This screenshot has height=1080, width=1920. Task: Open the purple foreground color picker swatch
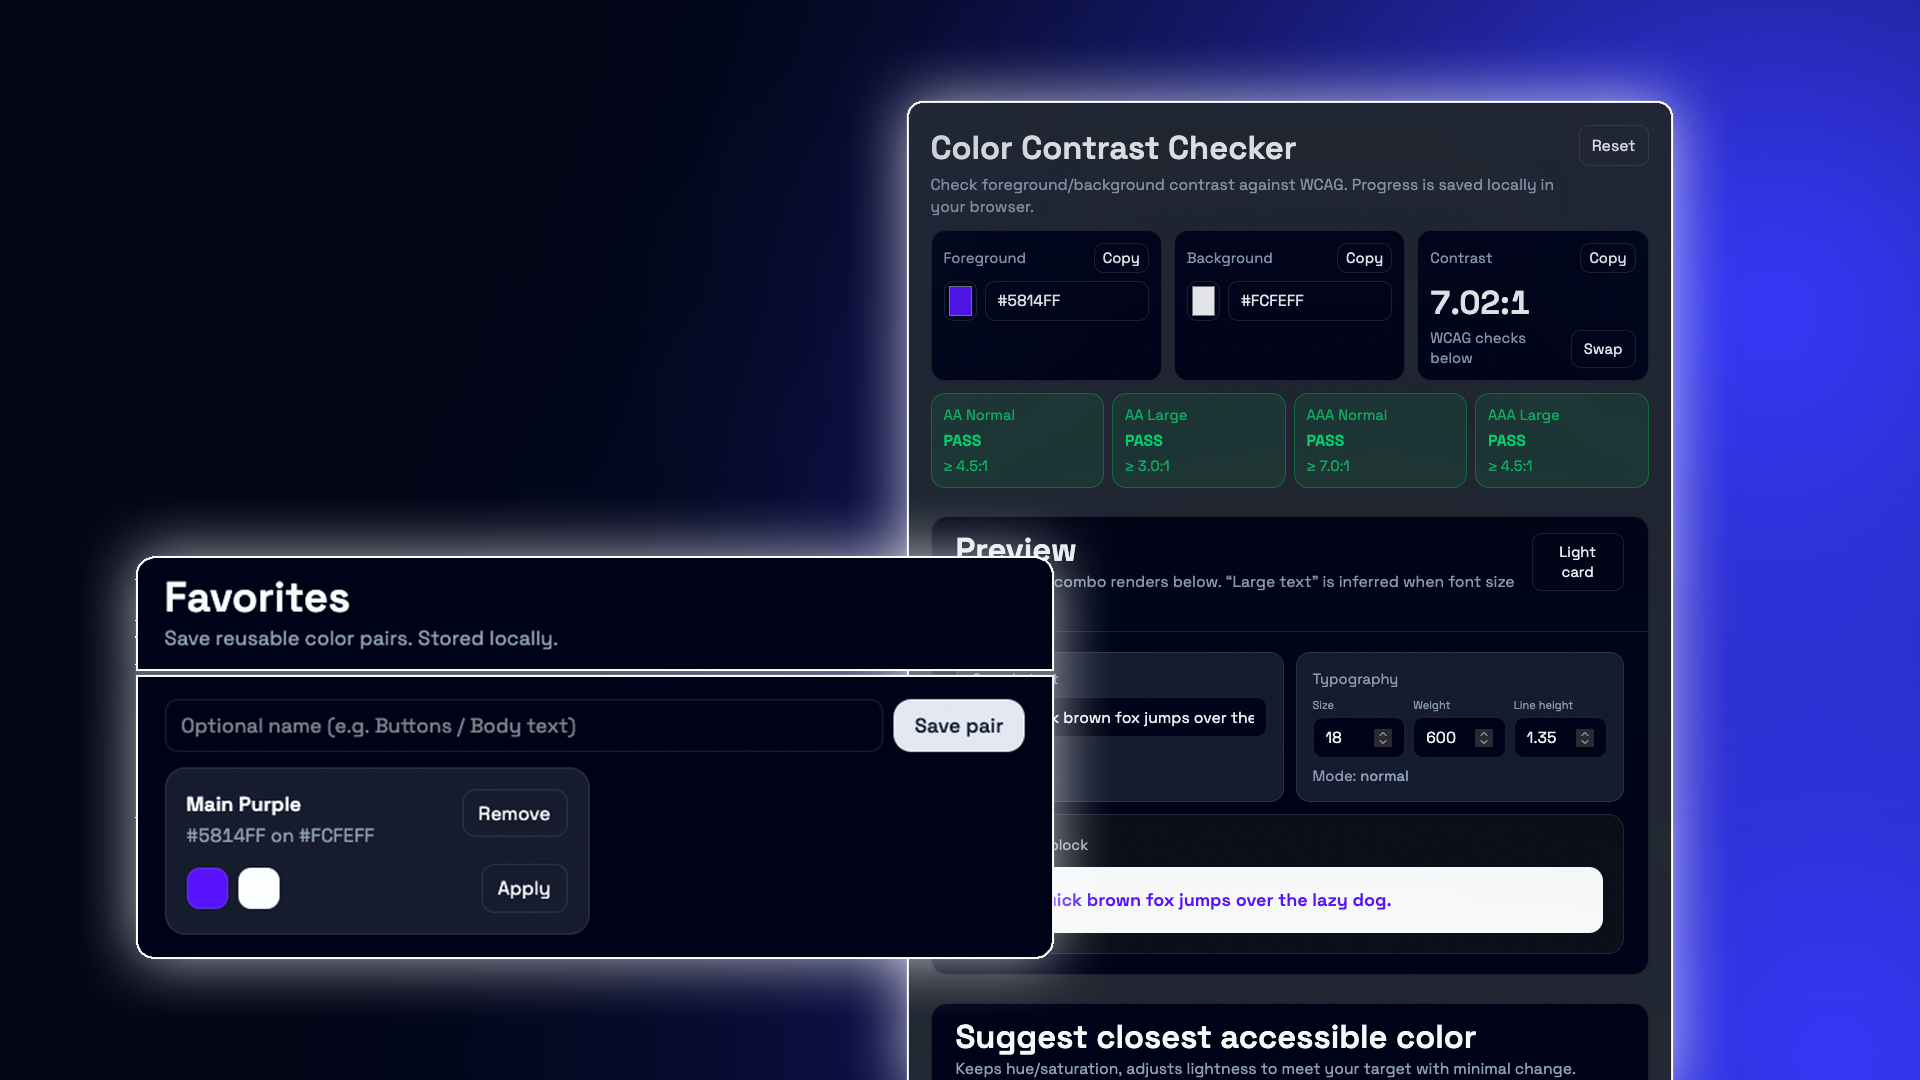point(960,300)
